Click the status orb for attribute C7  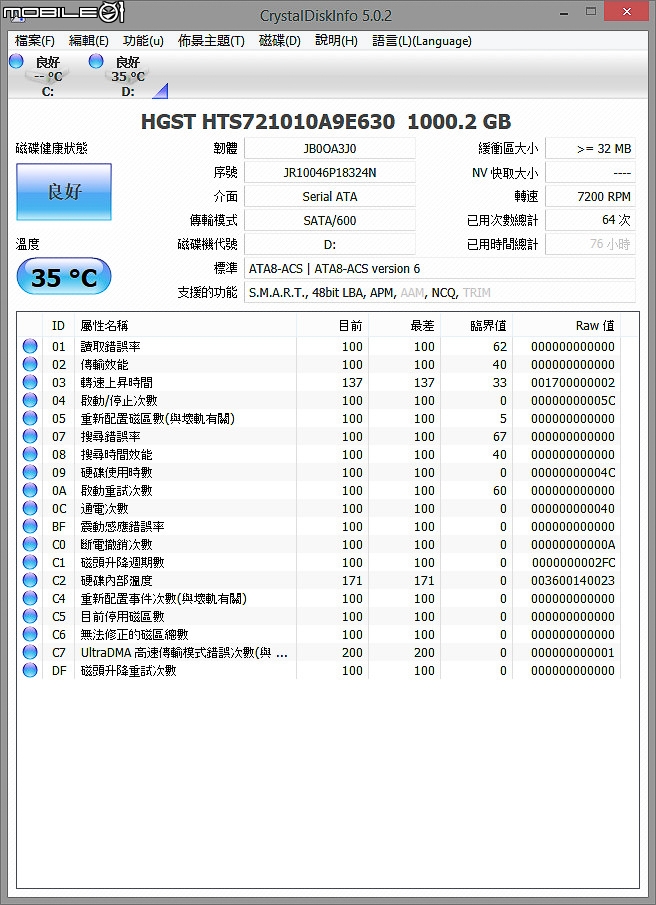coord(30,652)
